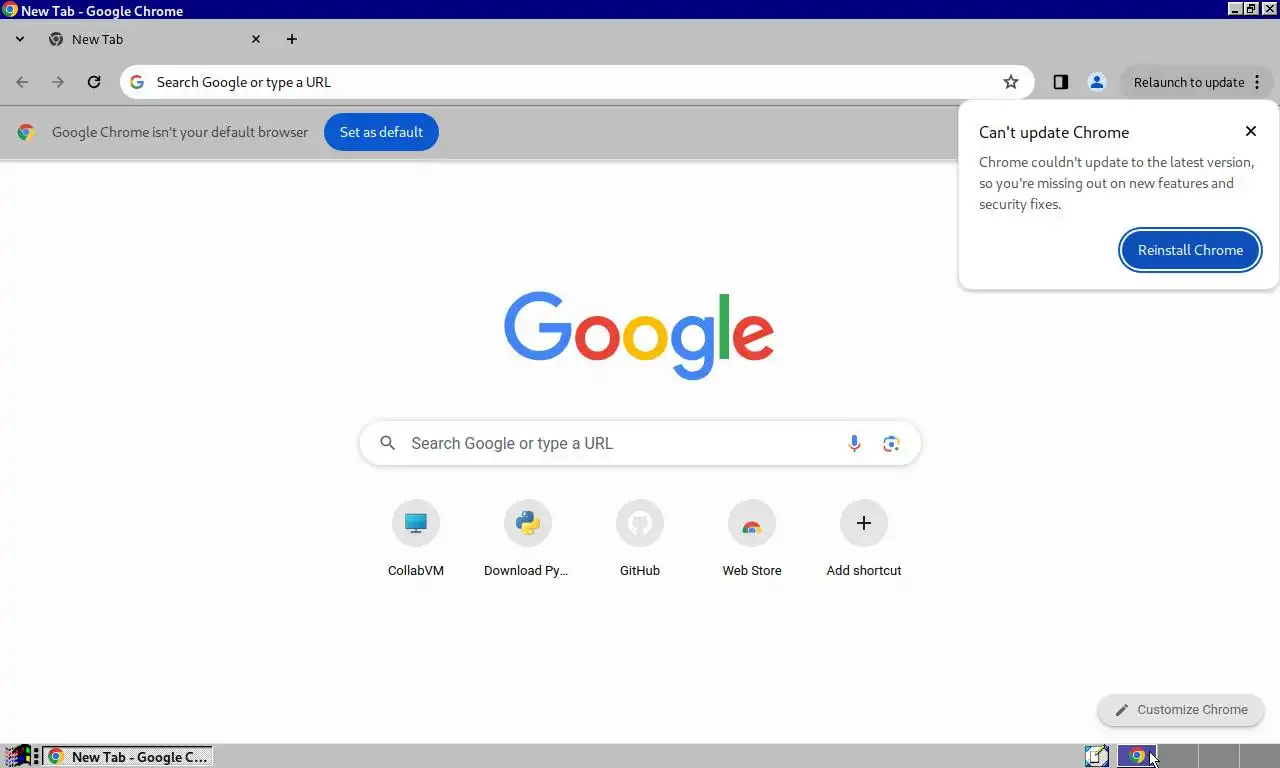Click the Chrome icon in the default-browser infobar

pos(26,132)
